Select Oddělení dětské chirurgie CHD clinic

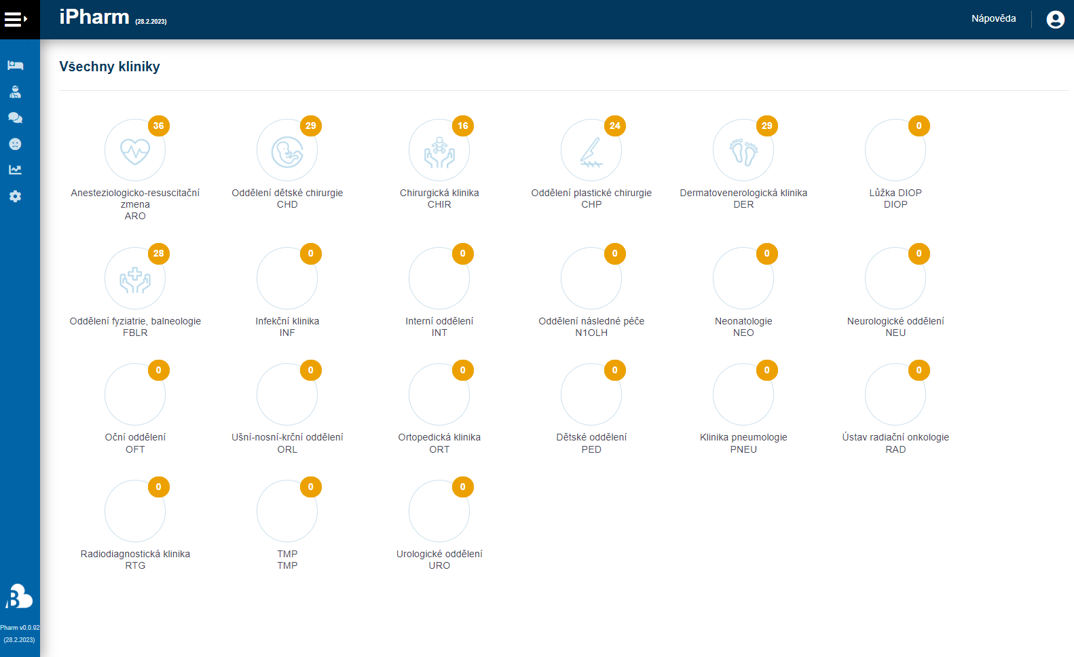287,150
